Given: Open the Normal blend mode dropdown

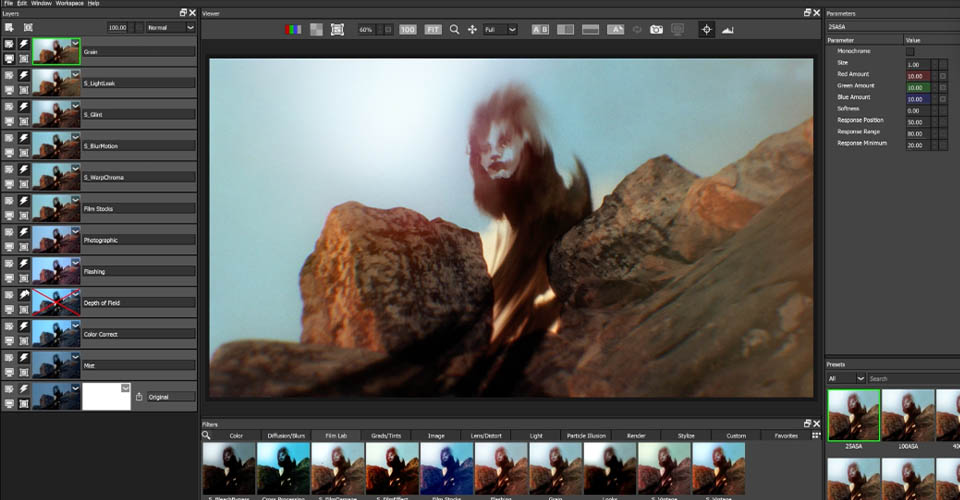Looking at the screenshot, I should 170,28.
